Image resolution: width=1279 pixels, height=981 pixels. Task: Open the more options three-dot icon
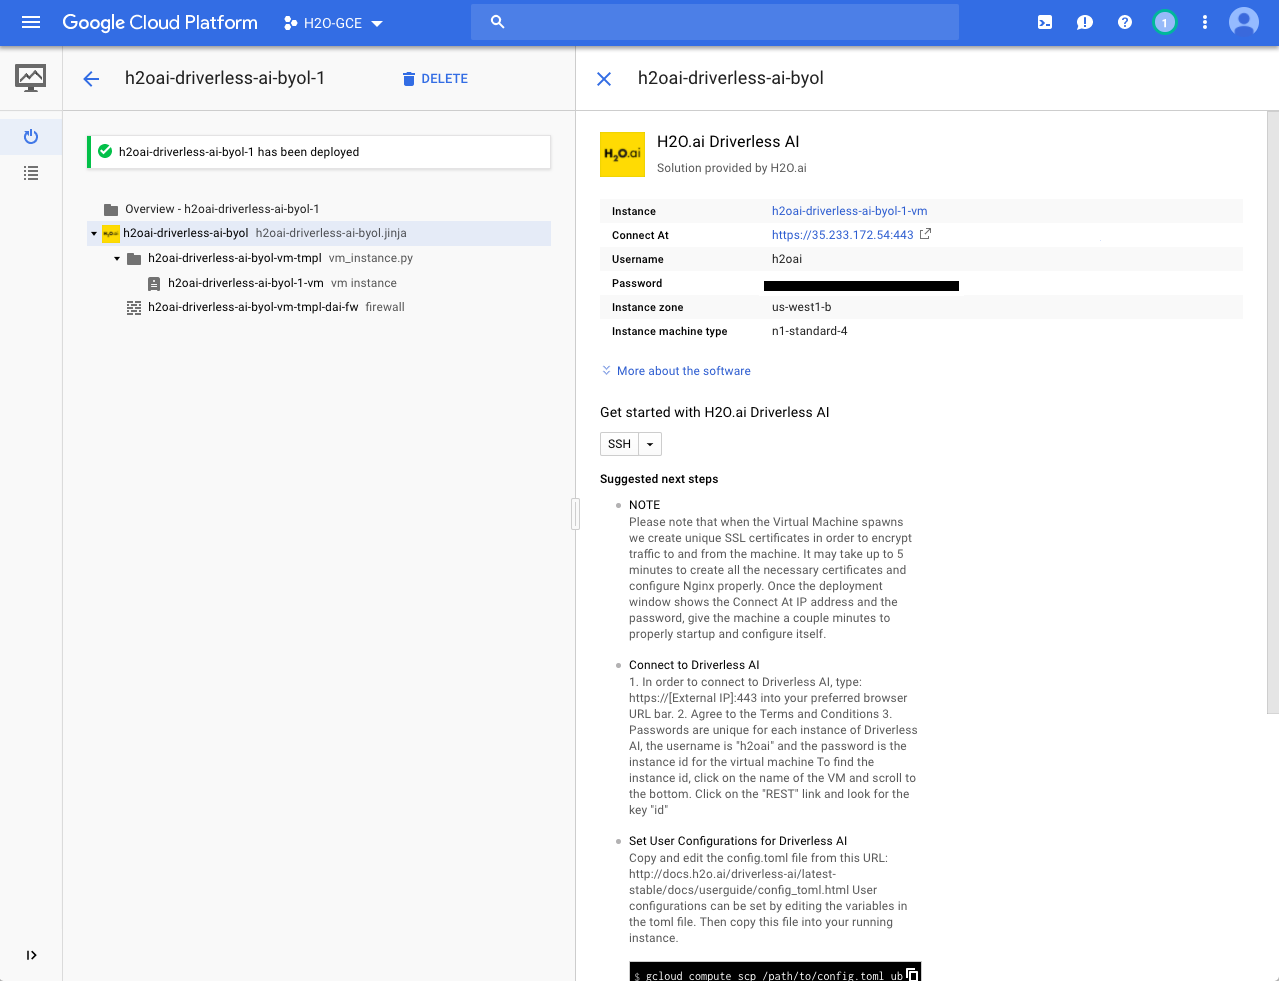coord(1204,22)
